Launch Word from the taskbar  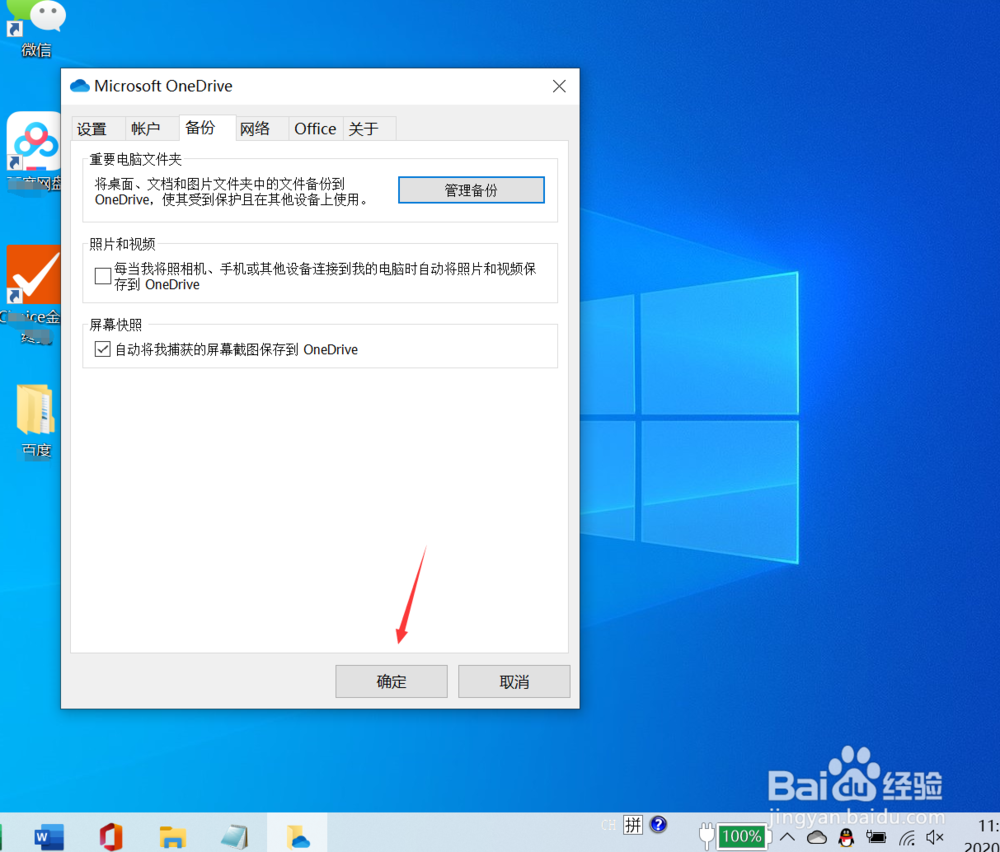pyautogui.click(x=49, y=836)
